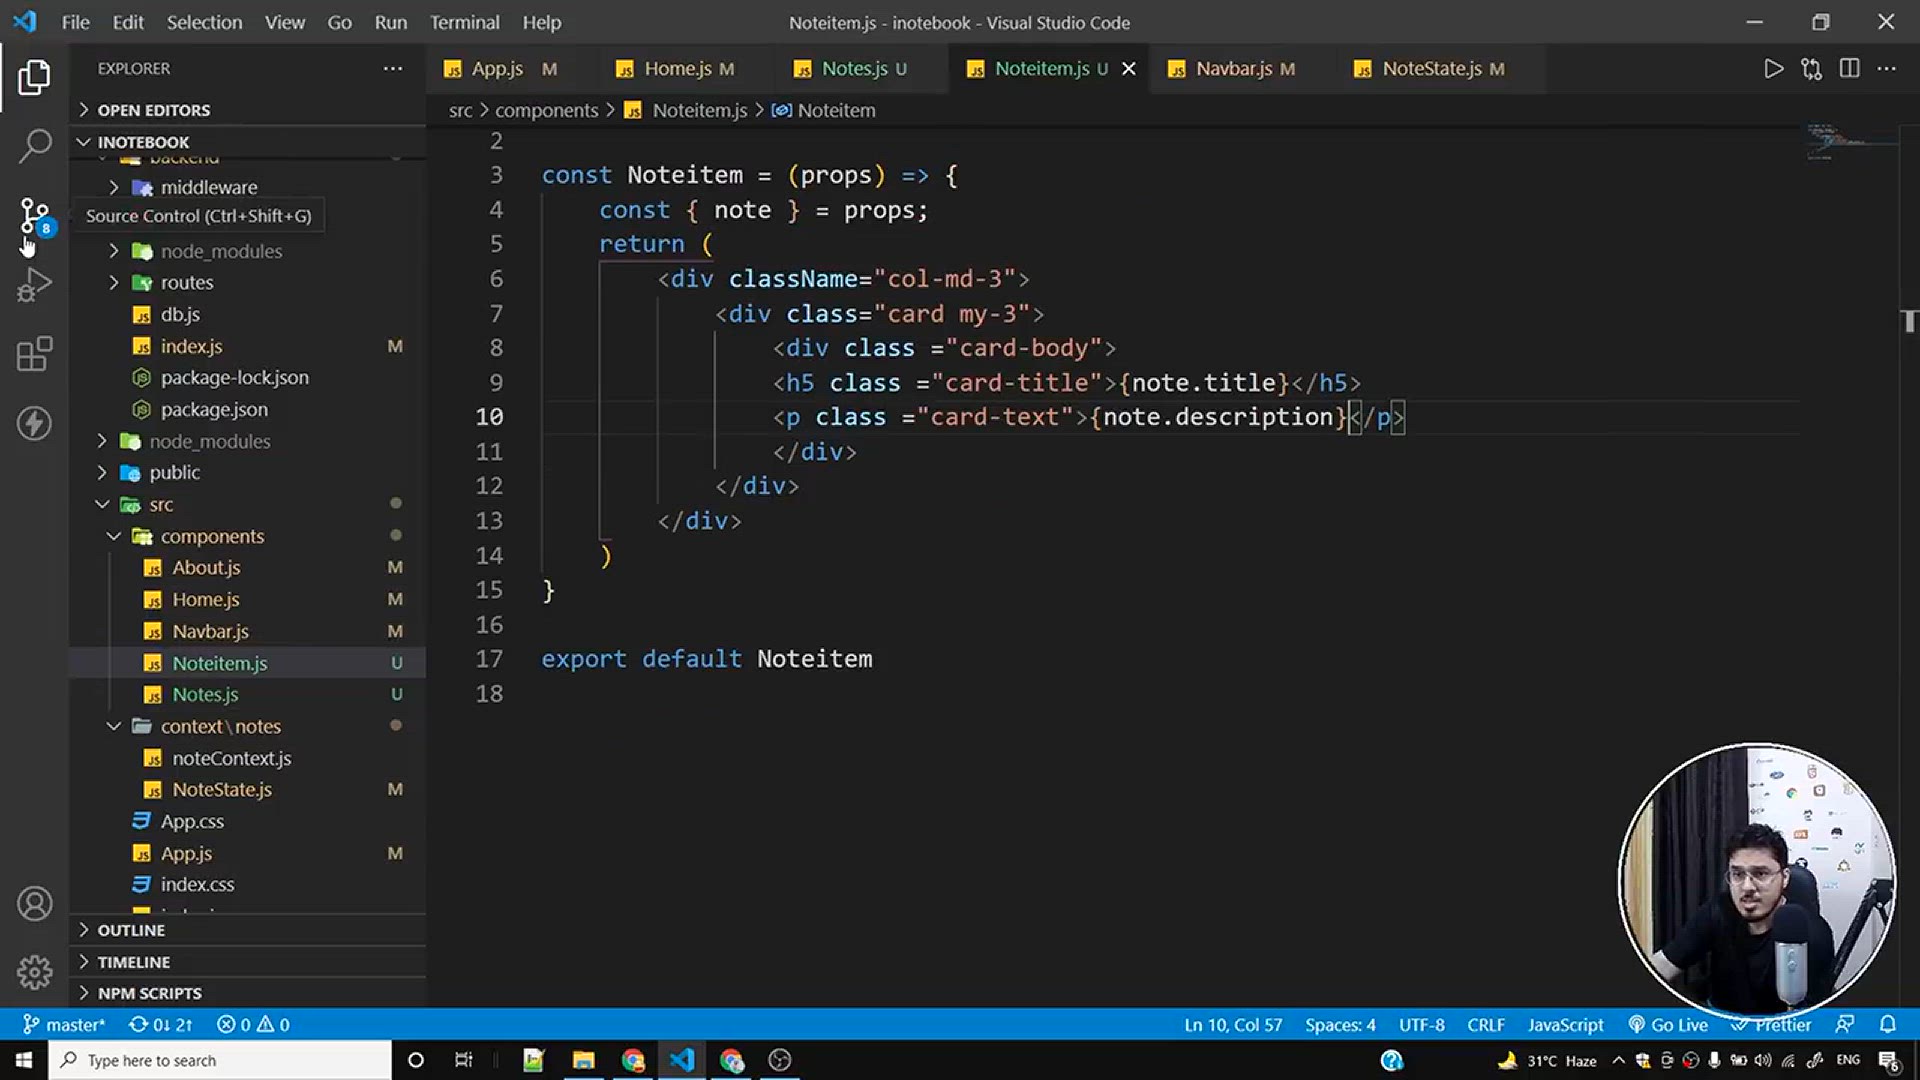The image size is (1920, 1080).
Task: Click Ln 10, Col 57 in status bar
Action: pos(1233,1025)
